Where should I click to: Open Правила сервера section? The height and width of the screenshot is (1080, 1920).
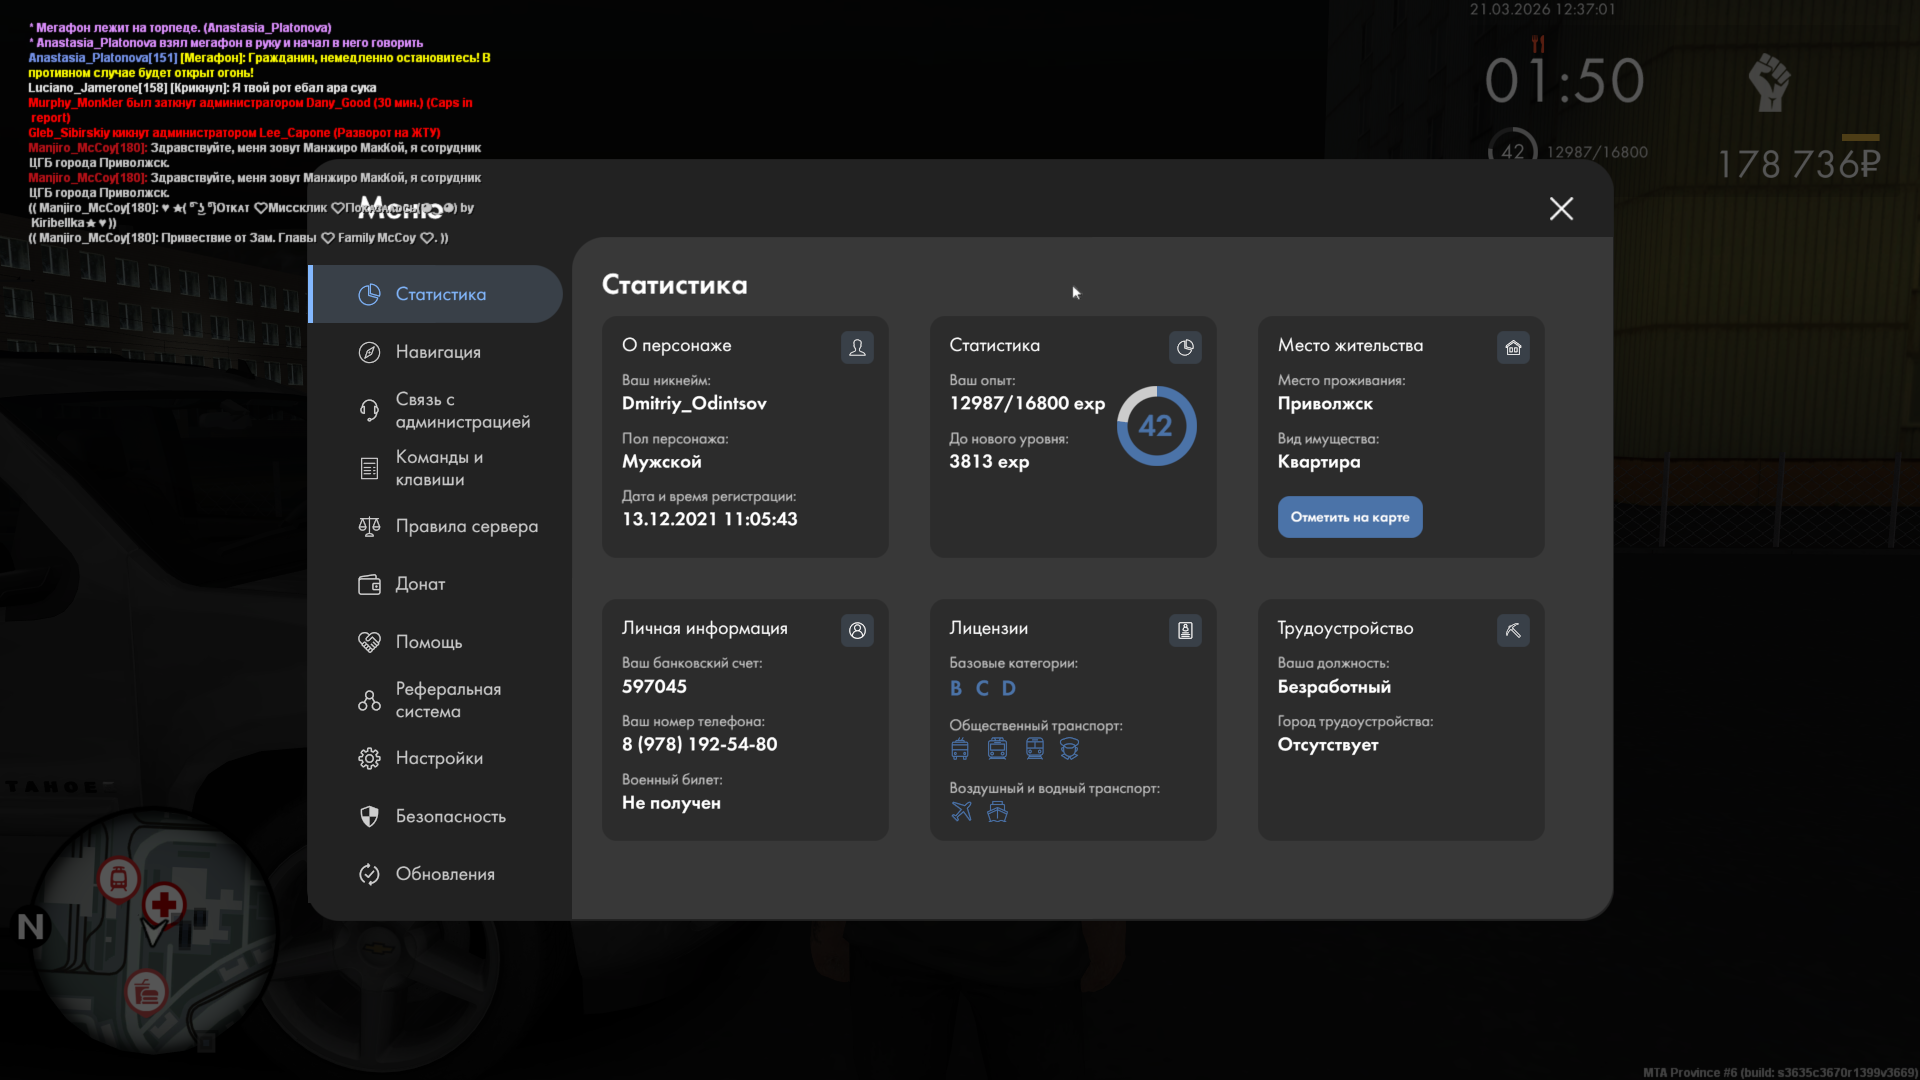(466, 526)
